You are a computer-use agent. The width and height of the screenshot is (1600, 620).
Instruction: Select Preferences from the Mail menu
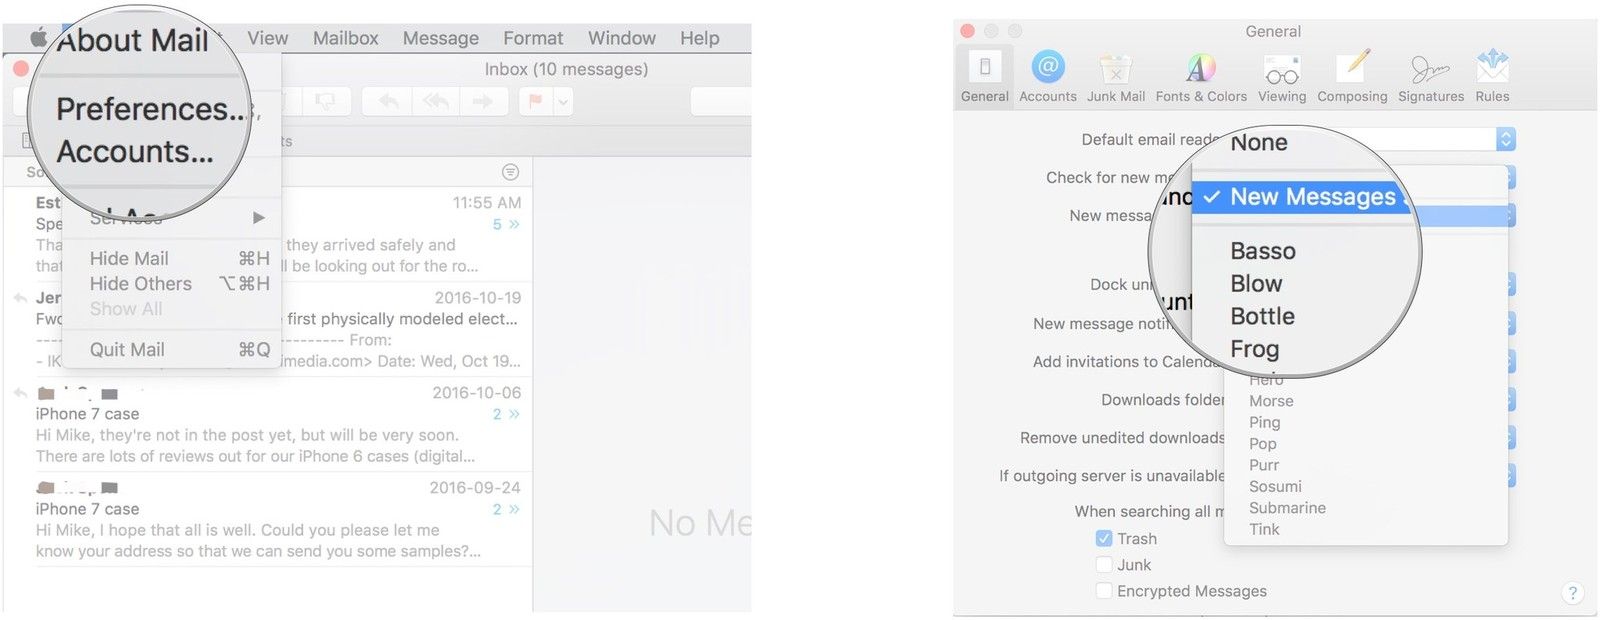tap(150, 108)
